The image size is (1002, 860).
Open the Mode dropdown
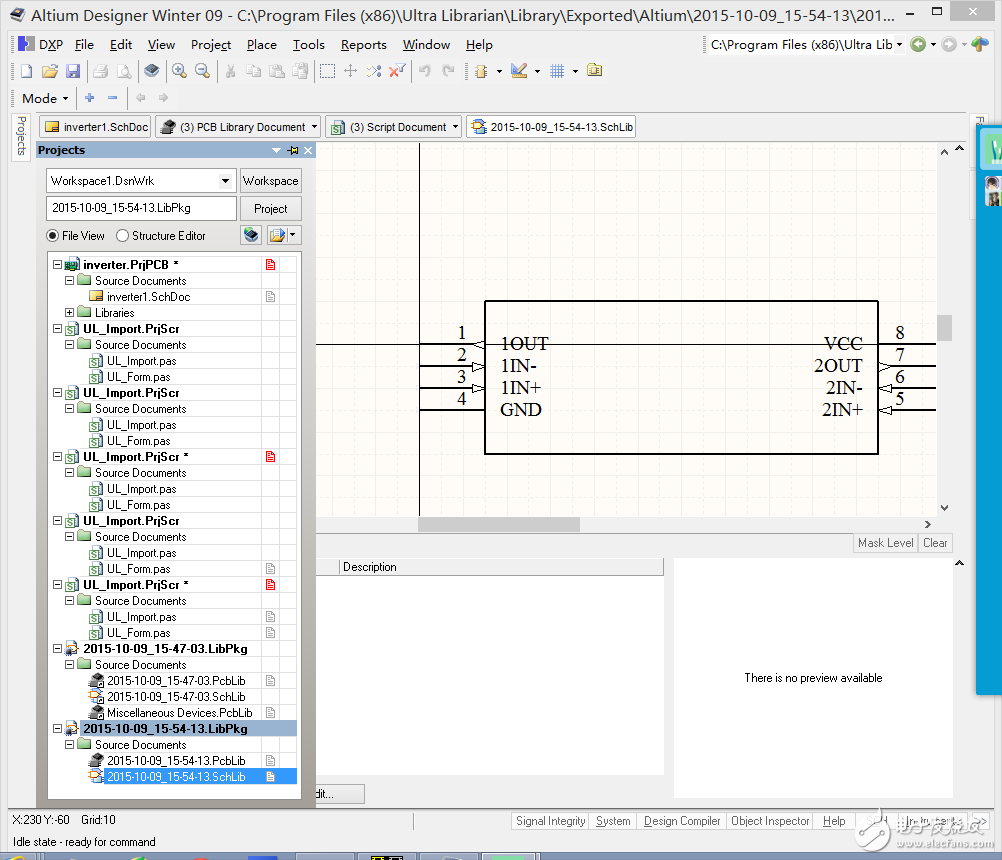tap(45, 98)
